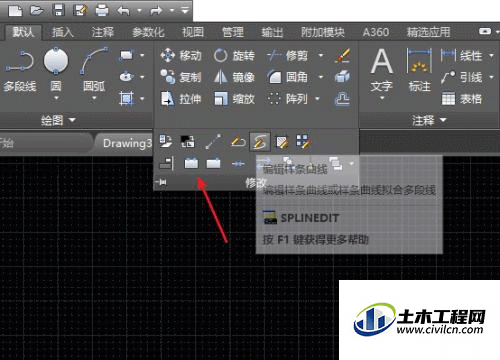
Task: Switch to the 默认 ribbon tab
Action: click(23, 32)
